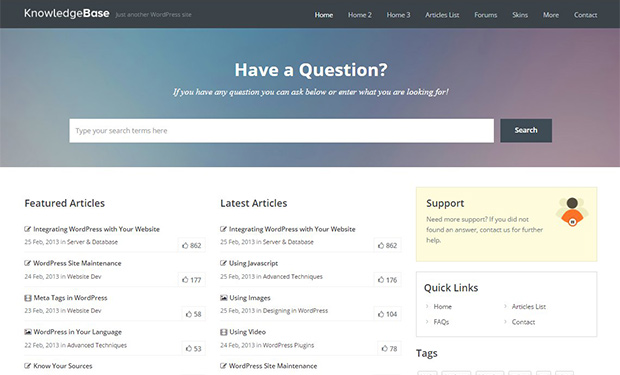
Task: Like Using Javascript article (176)
Action: point(387,280)
